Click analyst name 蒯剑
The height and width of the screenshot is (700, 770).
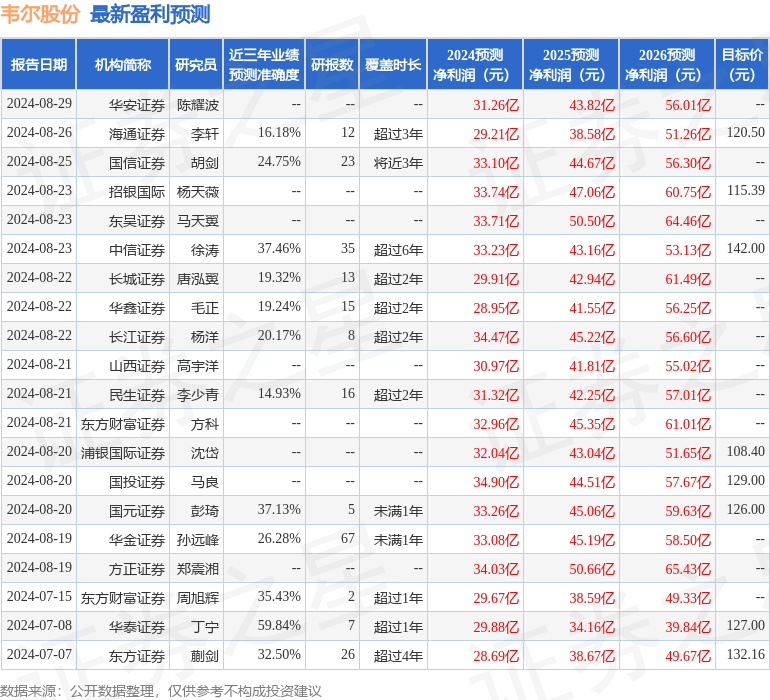coord(205,655)
